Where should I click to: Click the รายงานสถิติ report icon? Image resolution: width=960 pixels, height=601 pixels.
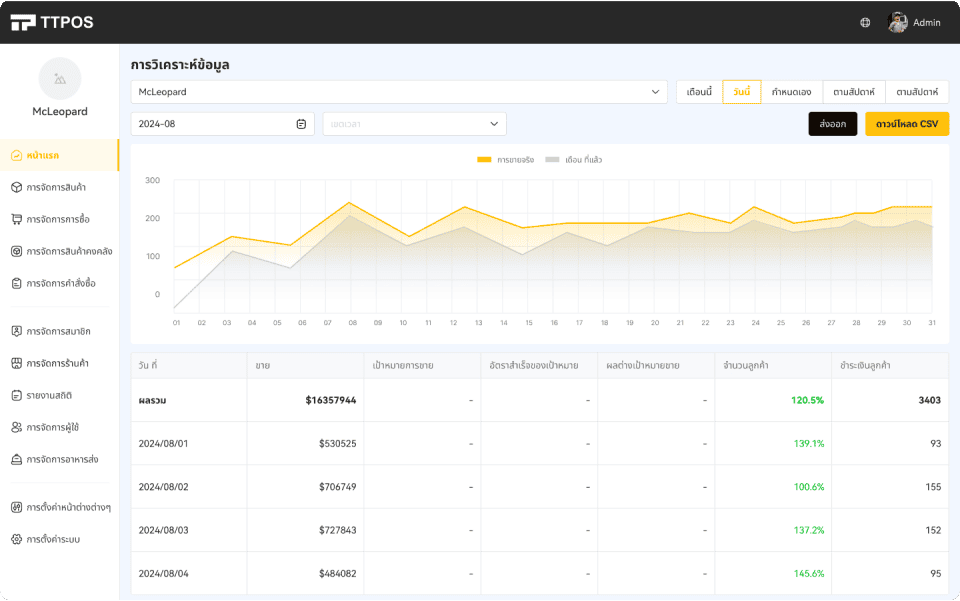click(17, 395)
